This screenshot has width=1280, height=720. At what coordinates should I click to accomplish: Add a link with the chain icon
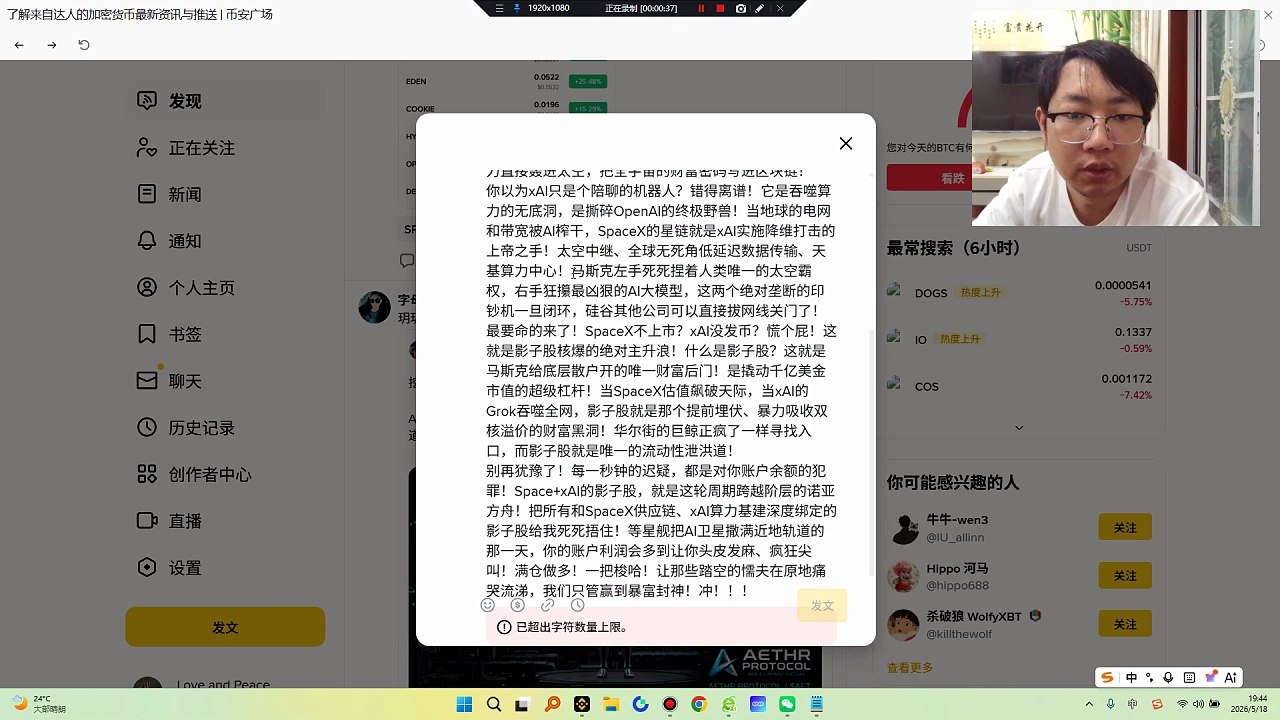click(x=547, y=605)
